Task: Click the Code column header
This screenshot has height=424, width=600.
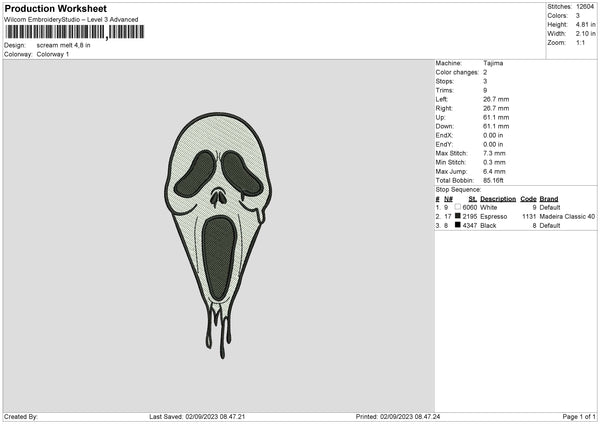Action: click(529, 198)
